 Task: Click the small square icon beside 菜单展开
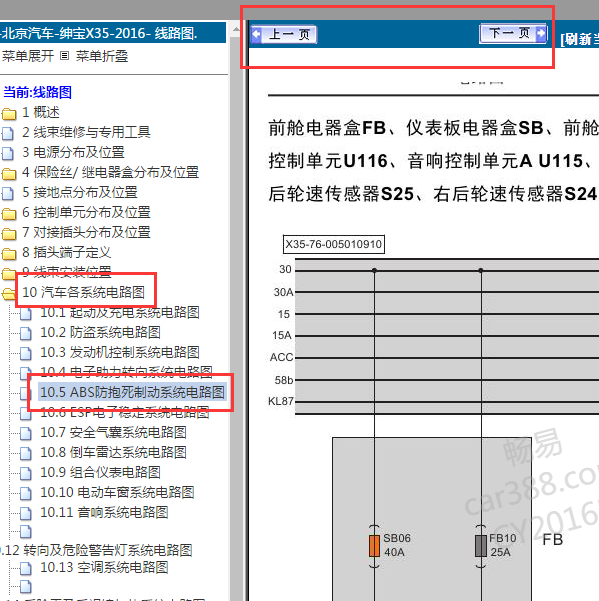click(x=65, y=56)
